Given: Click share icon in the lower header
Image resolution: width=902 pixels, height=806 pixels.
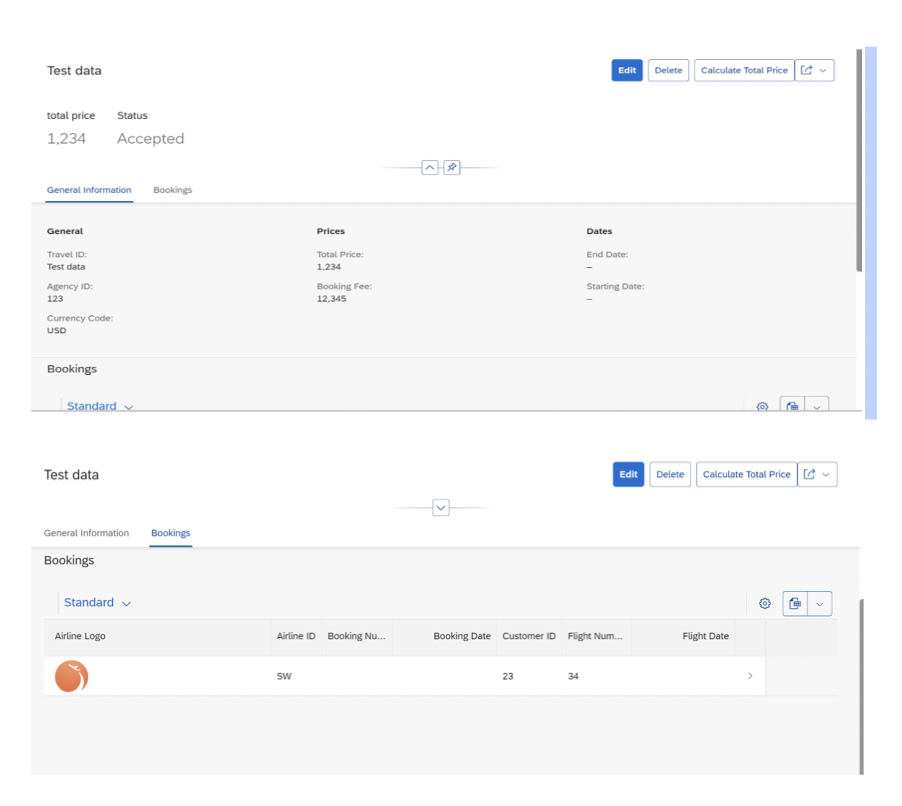Looking at the screenshot, I should pos(809,474).
